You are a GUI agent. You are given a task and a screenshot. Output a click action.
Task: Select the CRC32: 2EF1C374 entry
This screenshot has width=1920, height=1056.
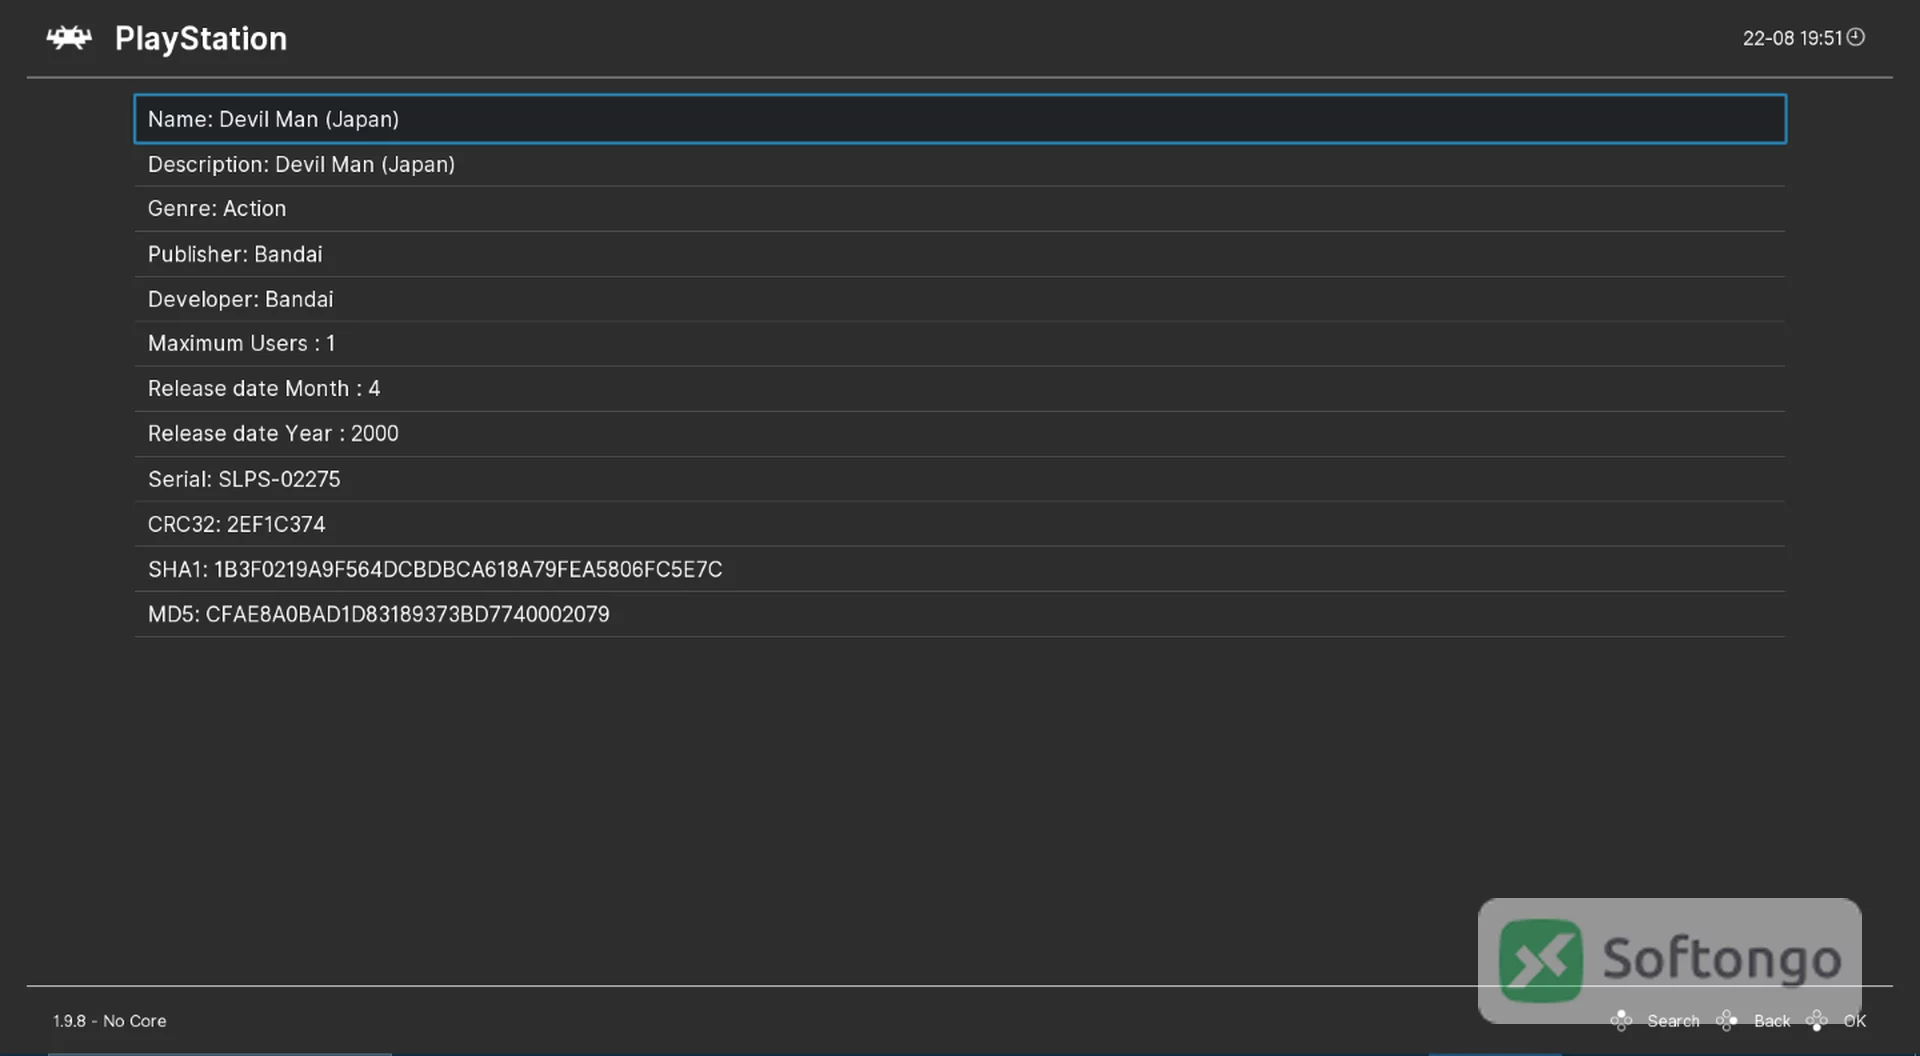click(x=960, y=524)
